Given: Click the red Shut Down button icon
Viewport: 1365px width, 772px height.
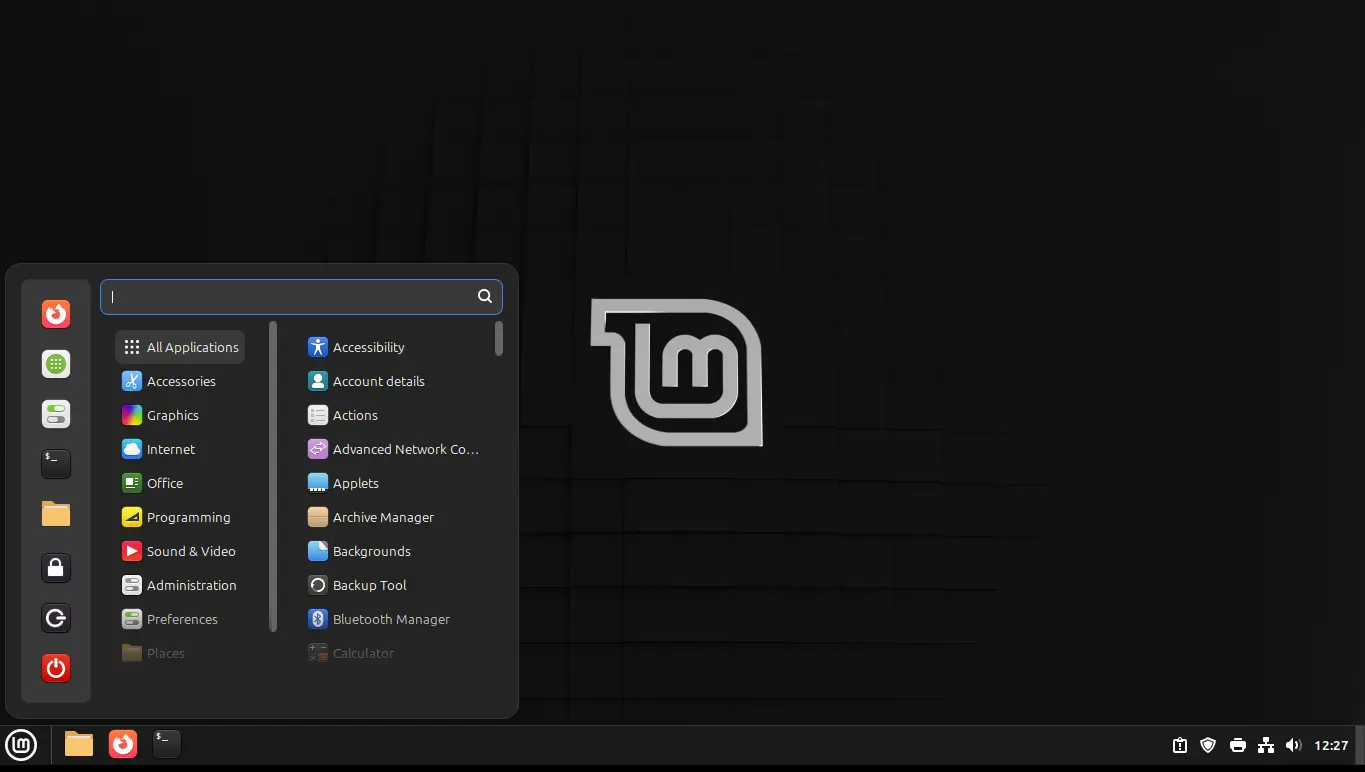Looking at the screenshot, I should click(56, 668).
